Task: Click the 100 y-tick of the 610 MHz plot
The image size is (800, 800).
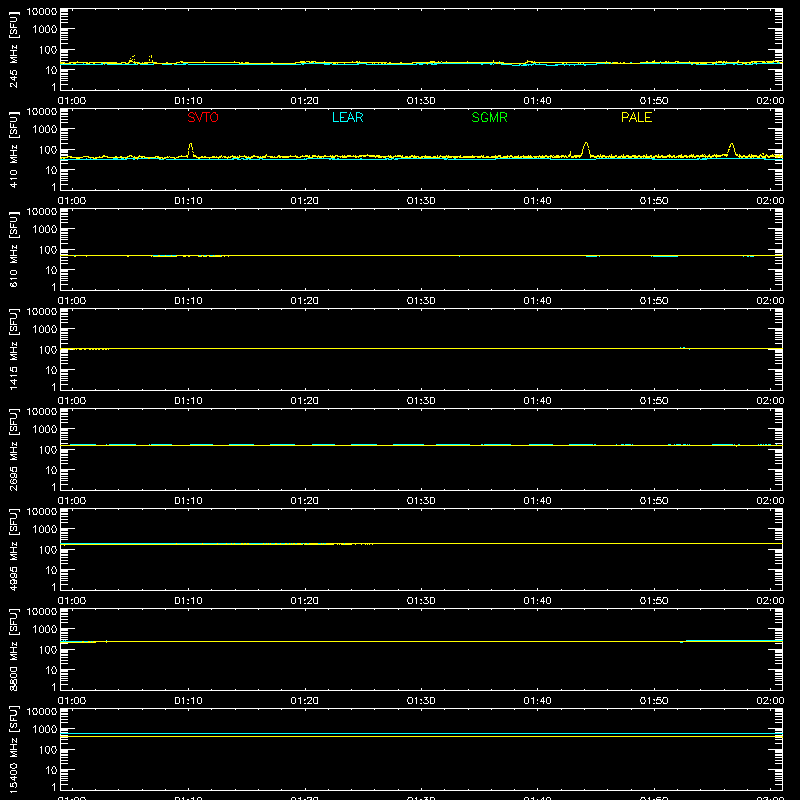Action: click(x=48, y=250)
